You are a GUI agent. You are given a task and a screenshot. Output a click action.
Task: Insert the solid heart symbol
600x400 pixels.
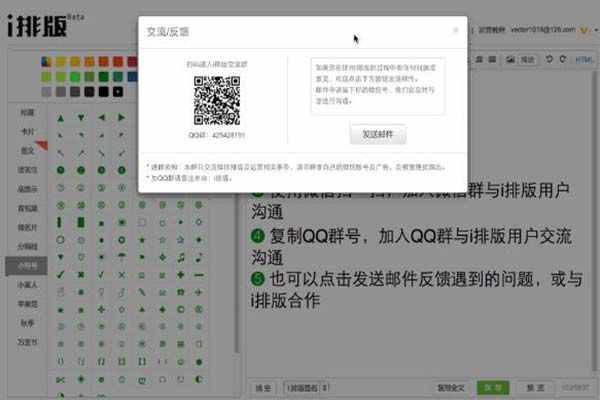(60, 257)
